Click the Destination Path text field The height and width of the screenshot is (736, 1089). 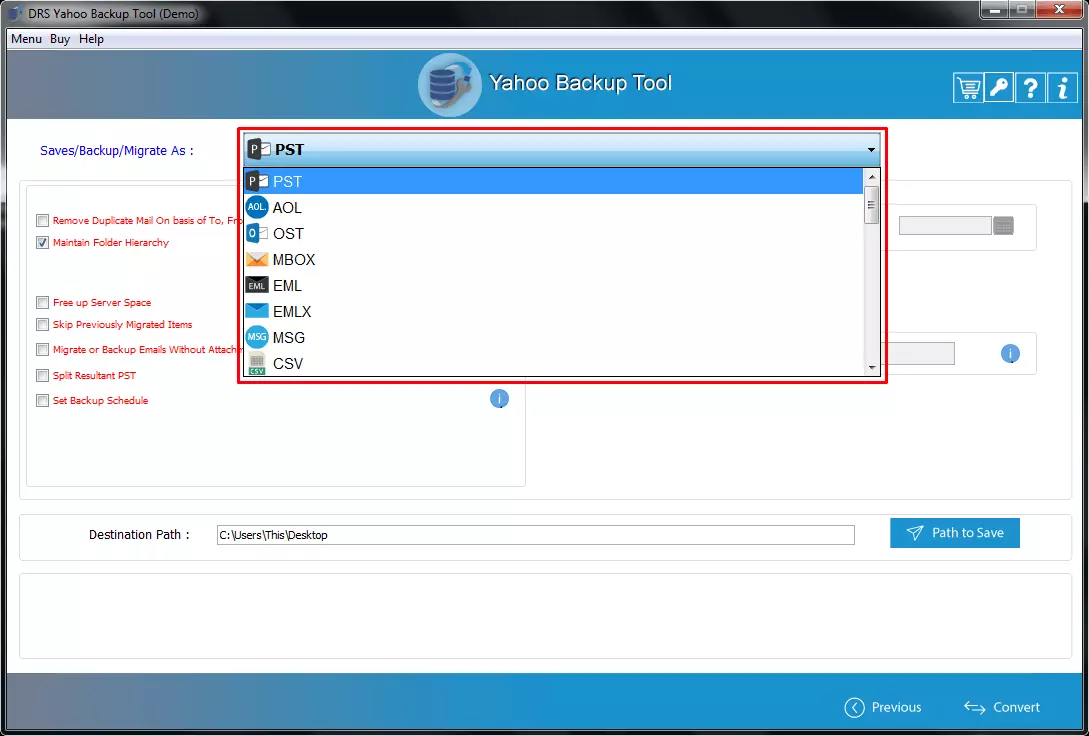pyautogui.click(x=535, y=535)
